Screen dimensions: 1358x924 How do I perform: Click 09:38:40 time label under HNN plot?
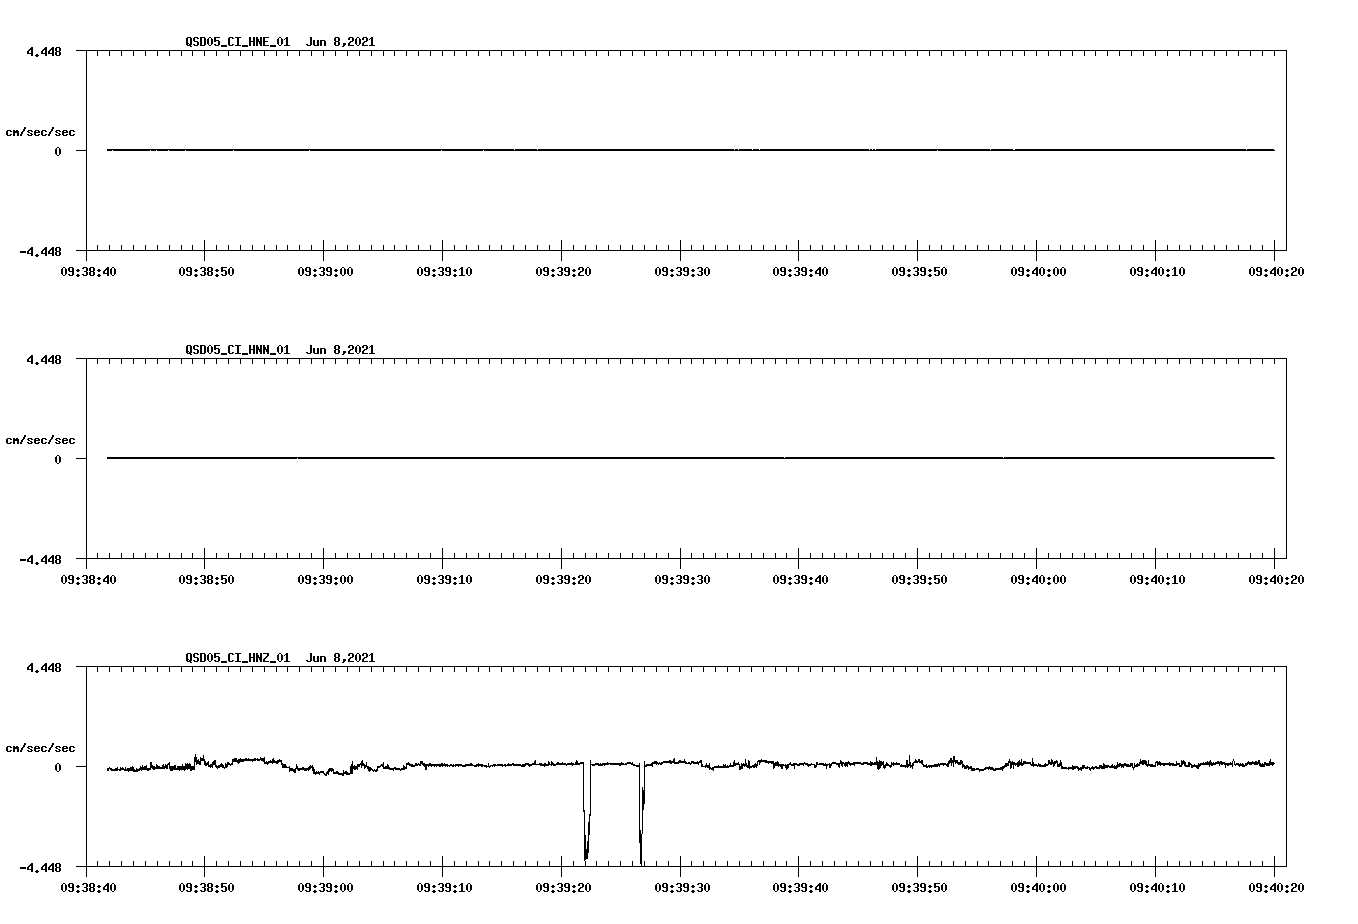[88, 579]
